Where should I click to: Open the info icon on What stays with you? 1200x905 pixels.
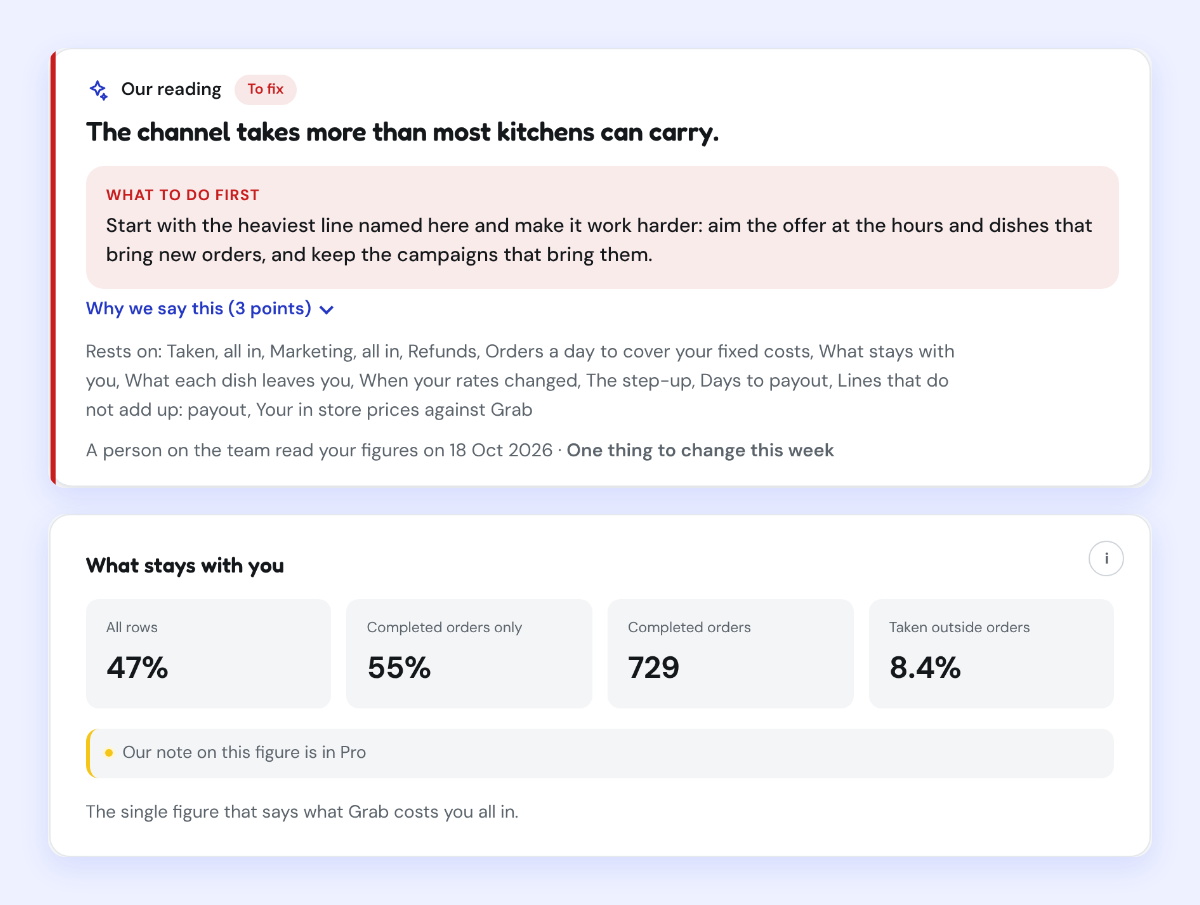(x=1106, y=559)
